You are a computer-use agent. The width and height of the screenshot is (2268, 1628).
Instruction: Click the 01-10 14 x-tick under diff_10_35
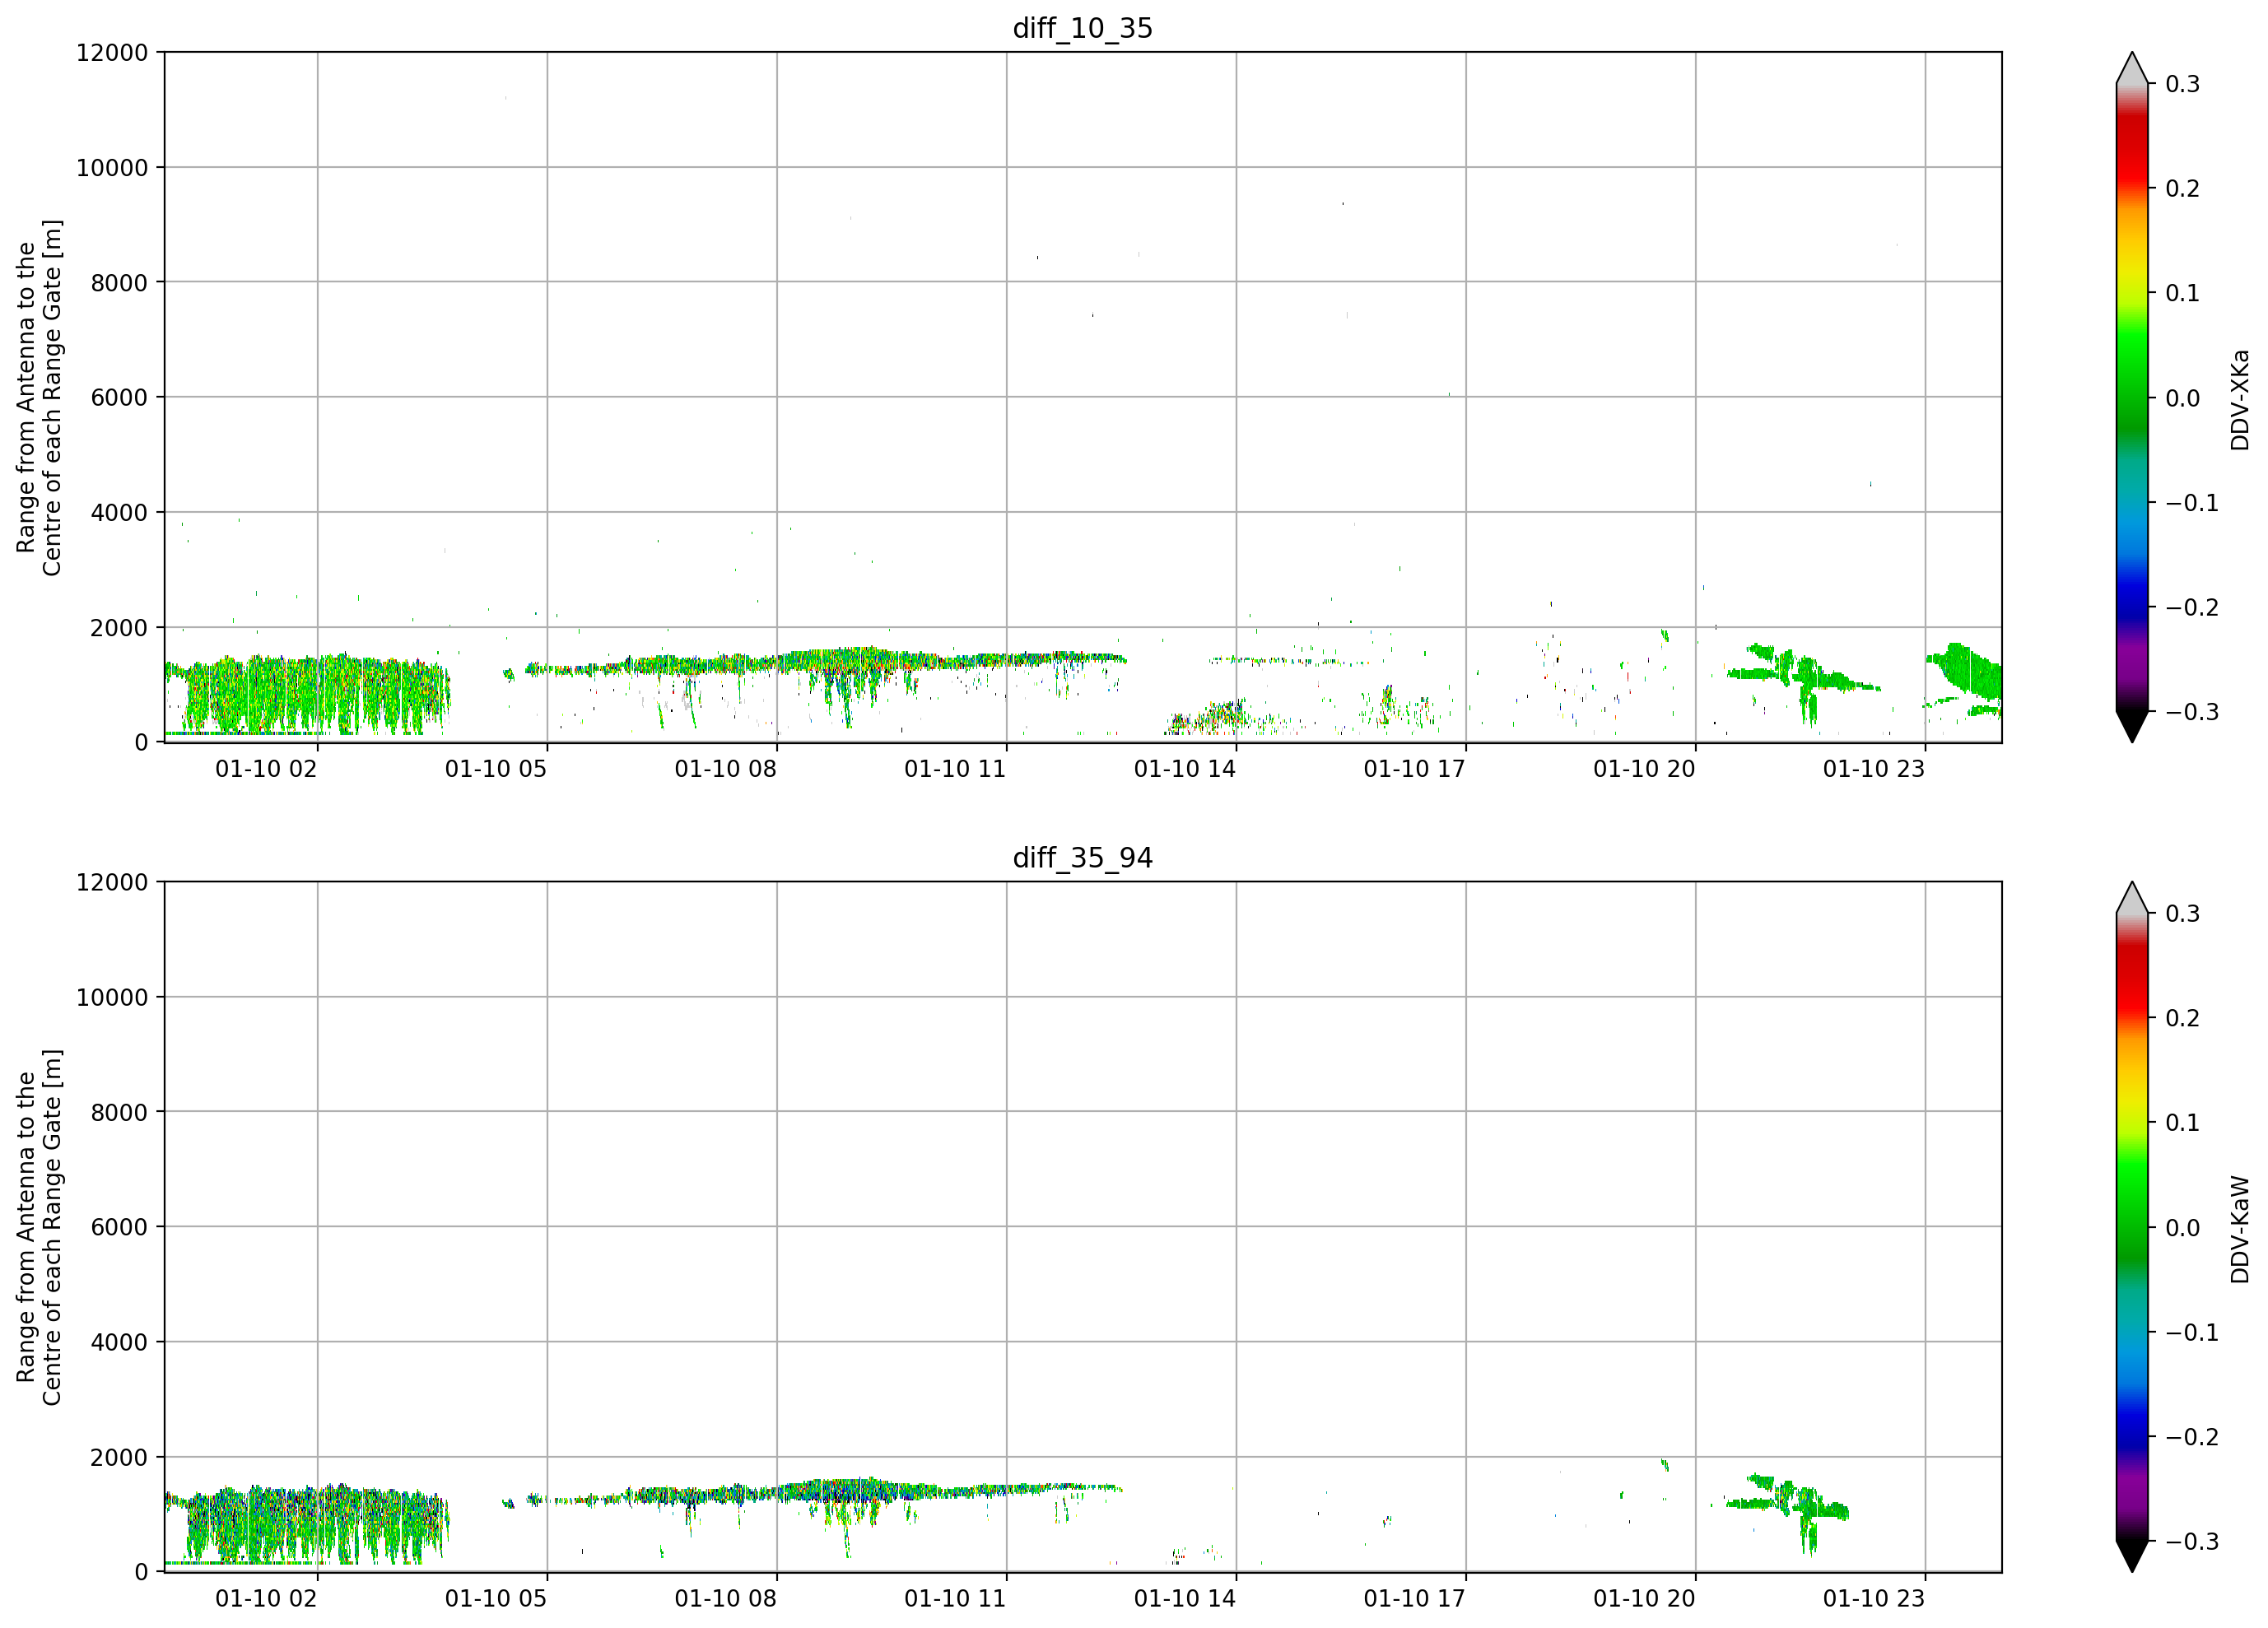click(x=1185, y=769)
